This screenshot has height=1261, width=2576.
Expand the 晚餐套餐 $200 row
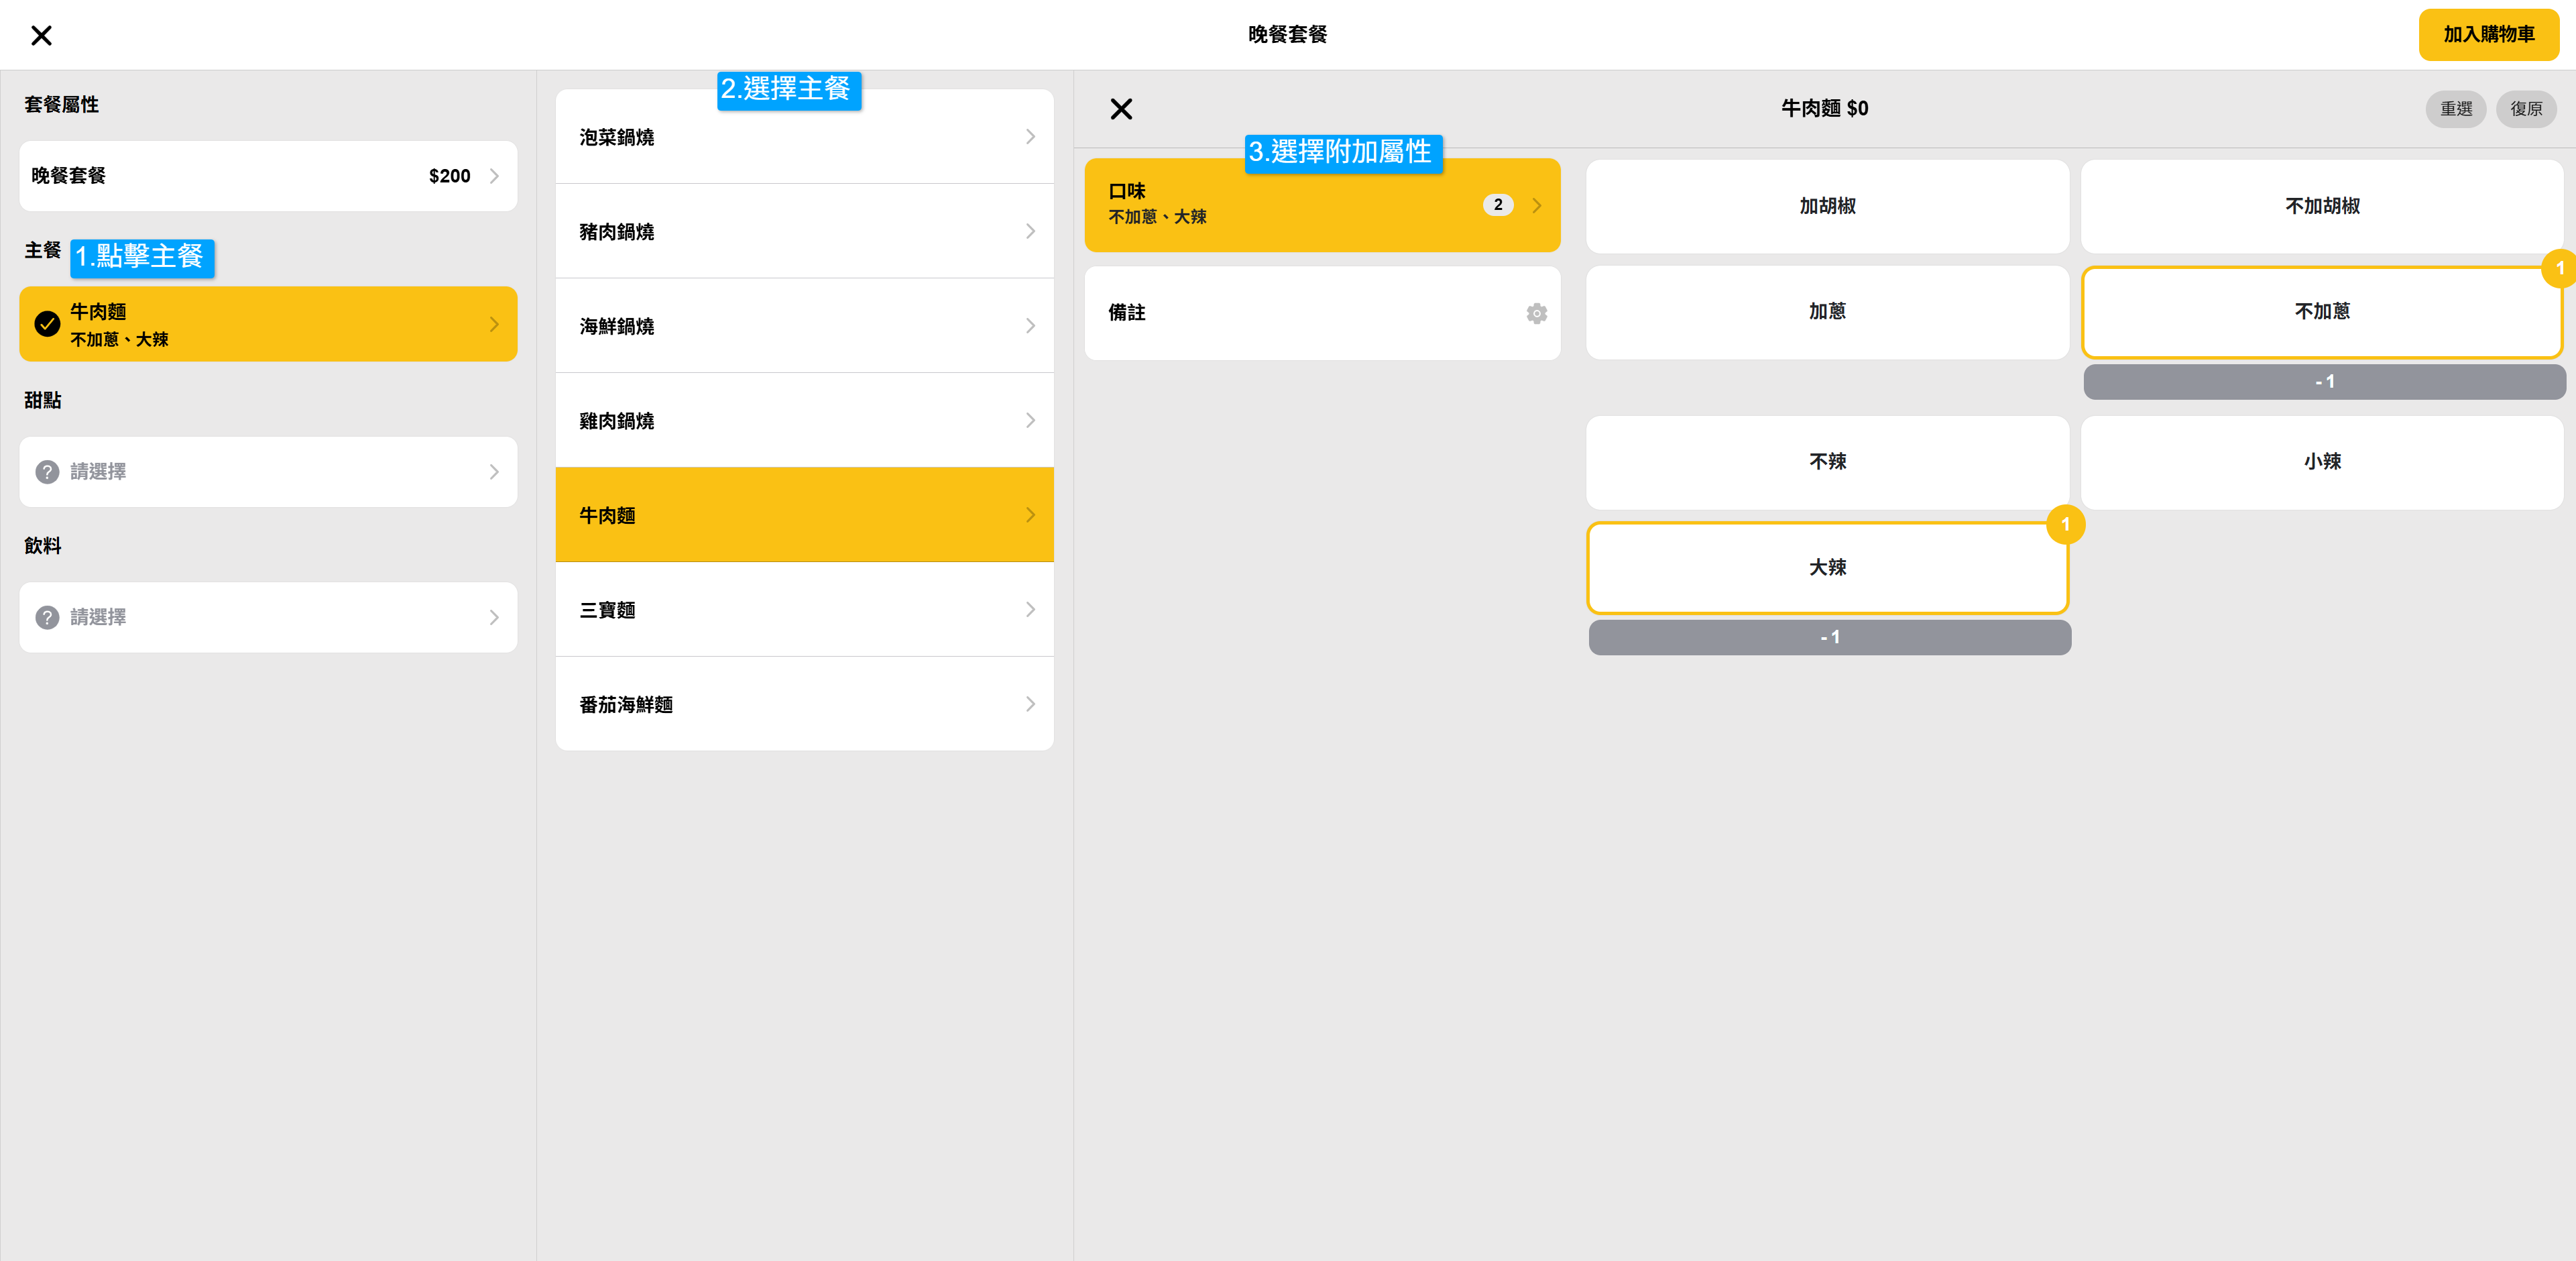268,176
